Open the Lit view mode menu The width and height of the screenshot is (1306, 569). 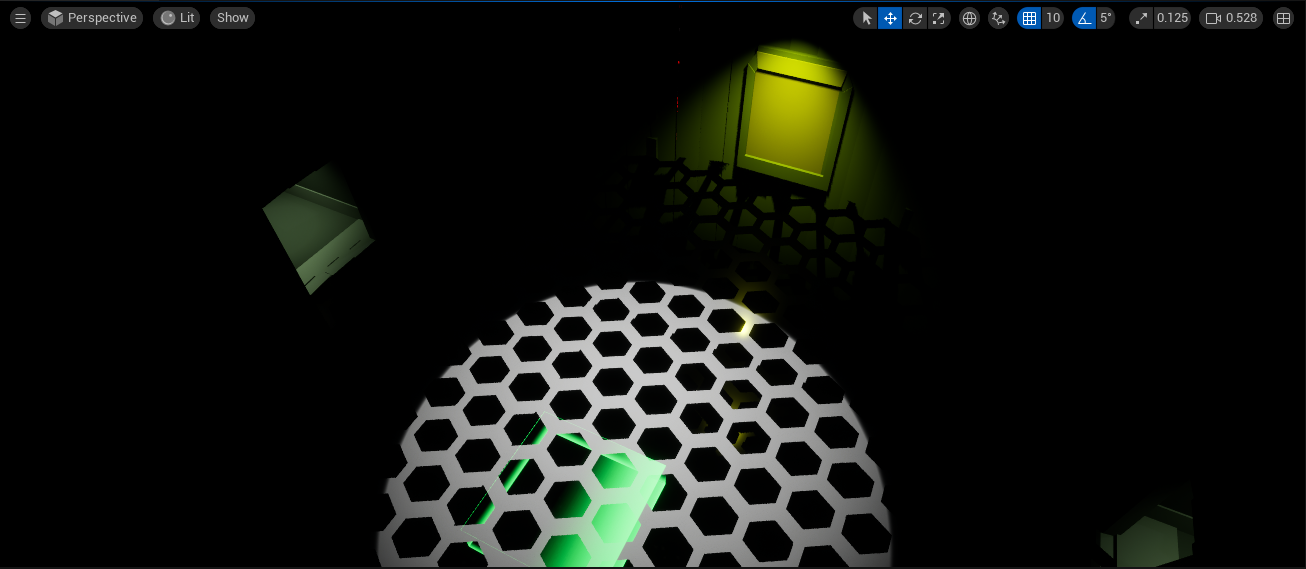tap(176, 18)
